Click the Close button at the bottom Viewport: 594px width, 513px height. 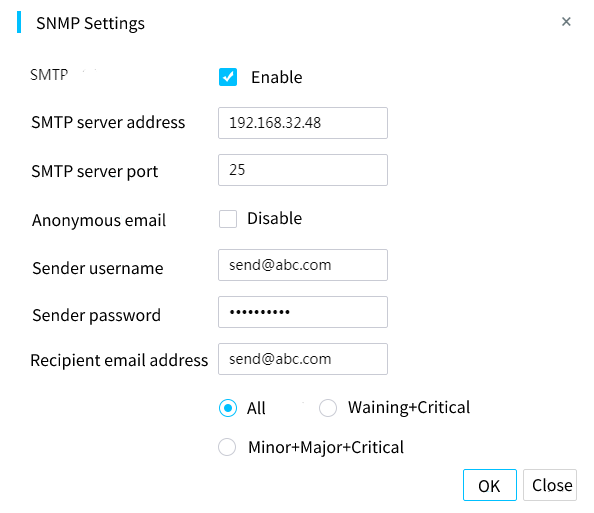coord(550,485)
